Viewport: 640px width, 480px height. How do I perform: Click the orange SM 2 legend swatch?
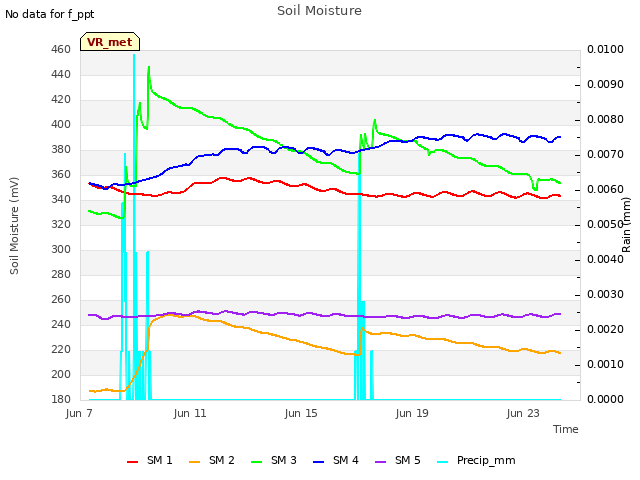(195, 462)
